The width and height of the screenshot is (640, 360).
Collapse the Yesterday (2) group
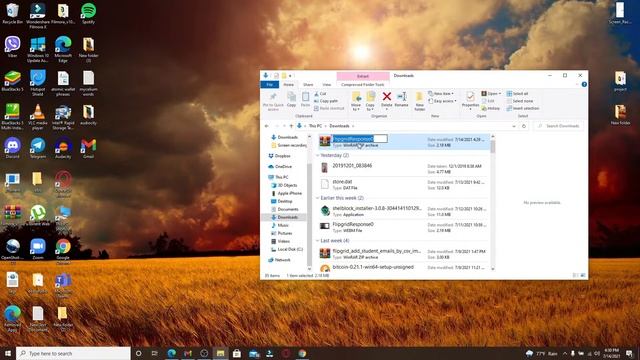318,156
